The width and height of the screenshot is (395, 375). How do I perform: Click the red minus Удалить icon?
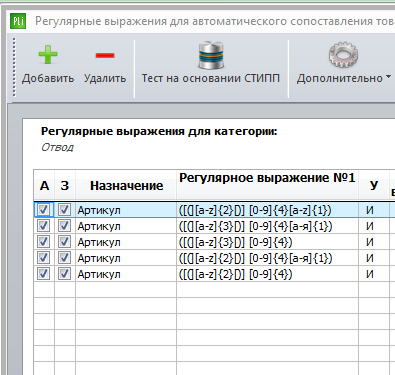tap(105, 55)
